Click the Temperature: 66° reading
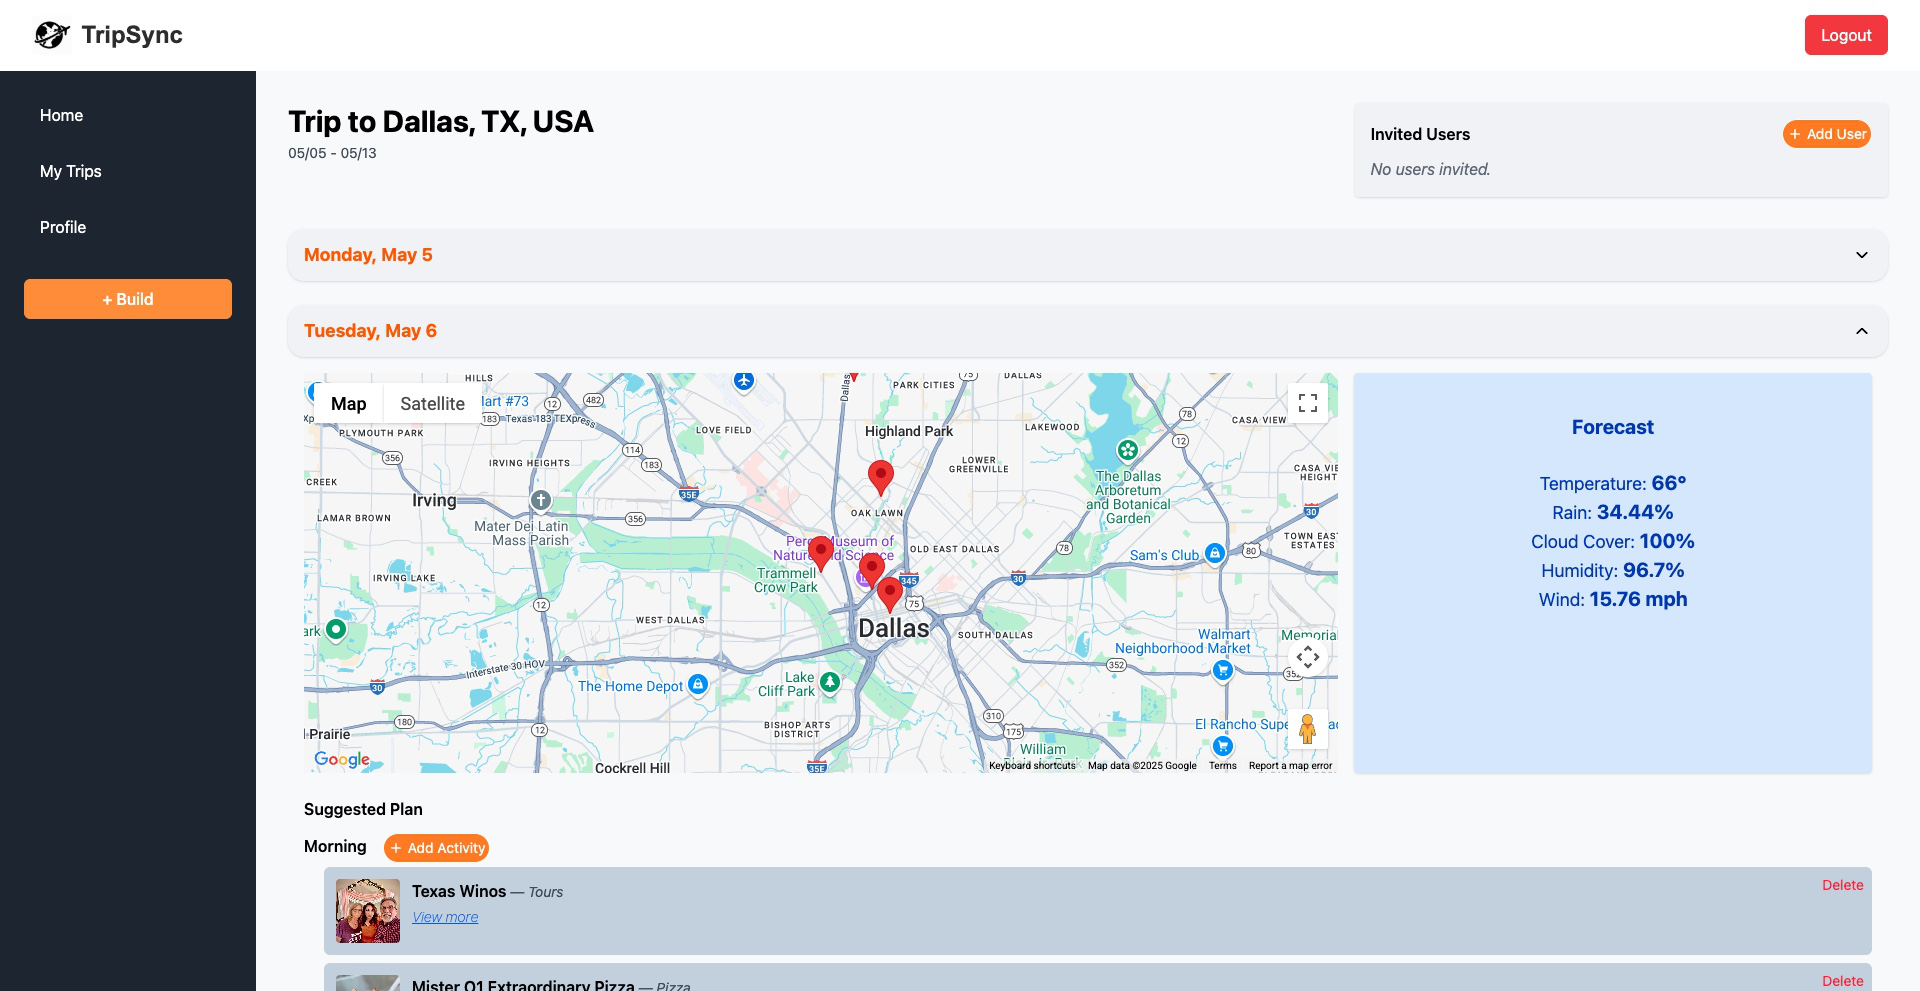Viewport: 1920px width, 991px height. [1612, 484]
